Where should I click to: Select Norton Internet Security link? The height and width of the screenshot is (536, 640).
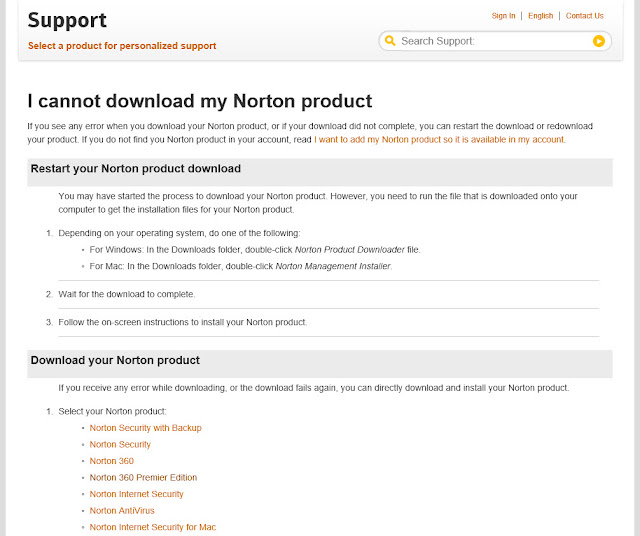coord(136,494)
